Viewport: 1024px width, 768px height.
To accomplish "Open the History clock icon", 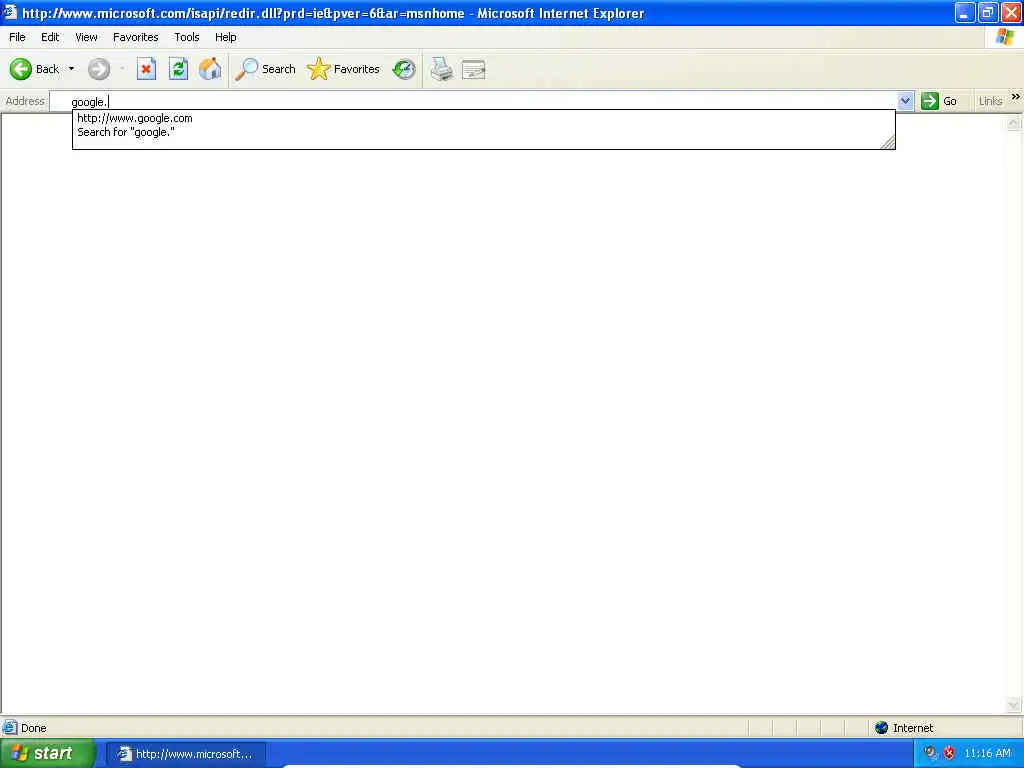I will point(404,69).
